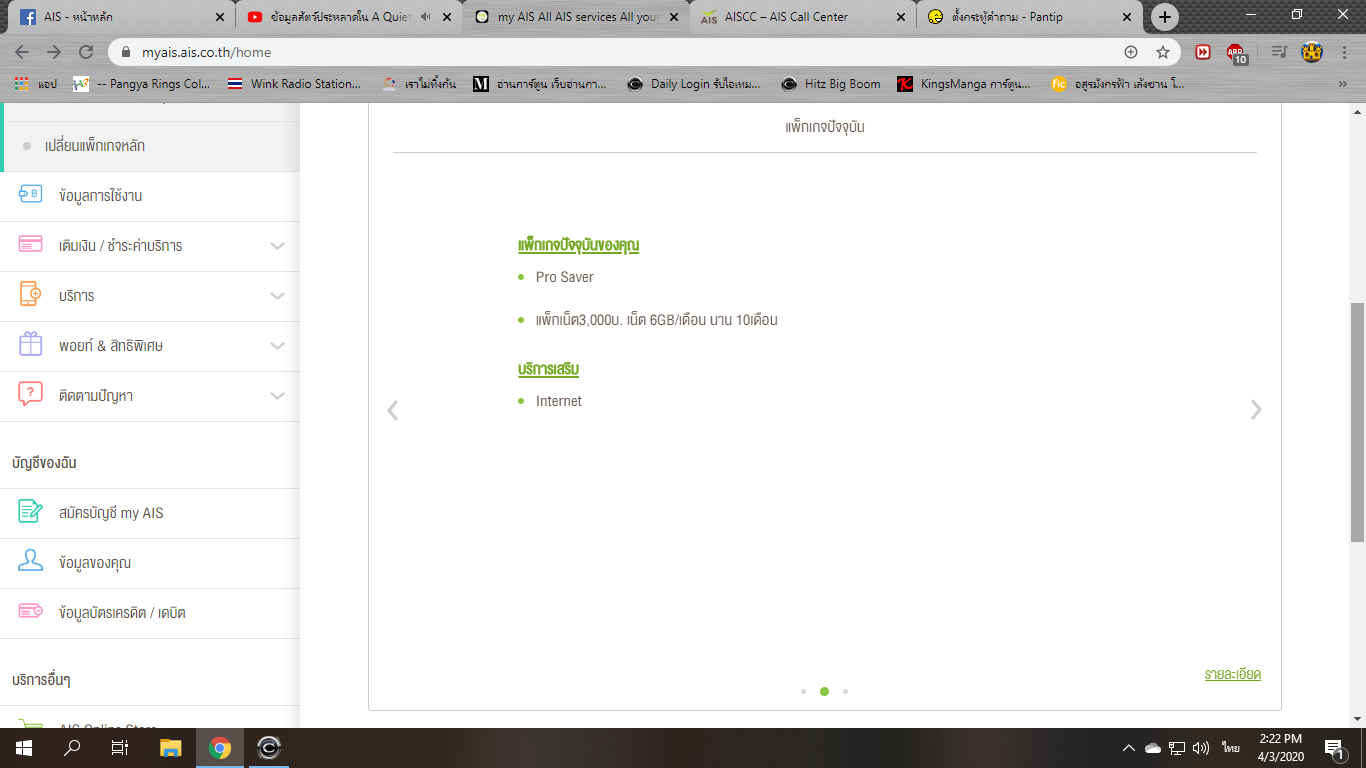
Task: Click the taskbar search magnifier
Action: point(72,748)
